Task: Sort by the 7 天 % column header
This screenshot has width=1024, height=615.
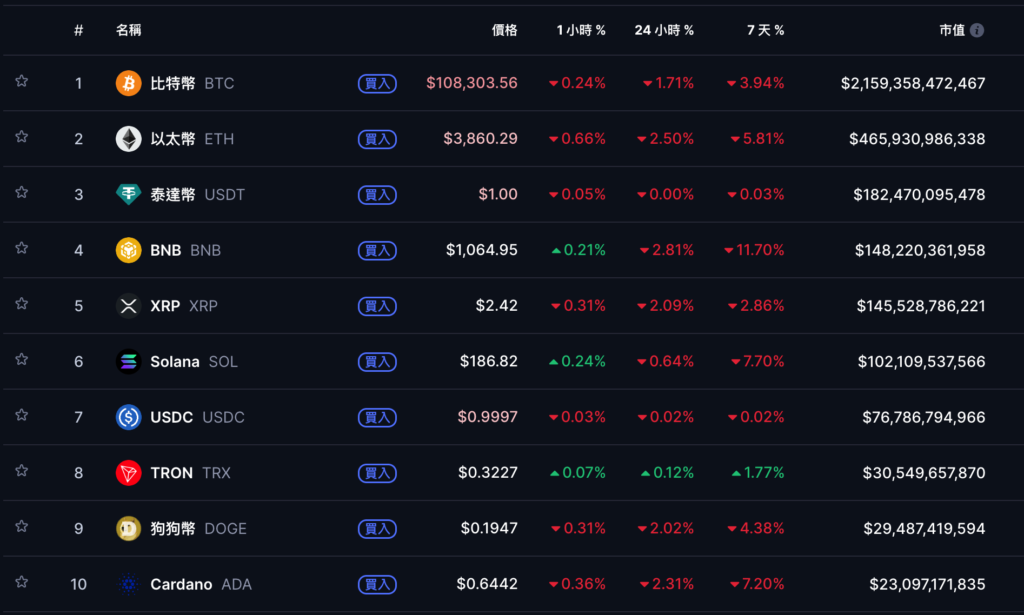Action: point(765,30)
